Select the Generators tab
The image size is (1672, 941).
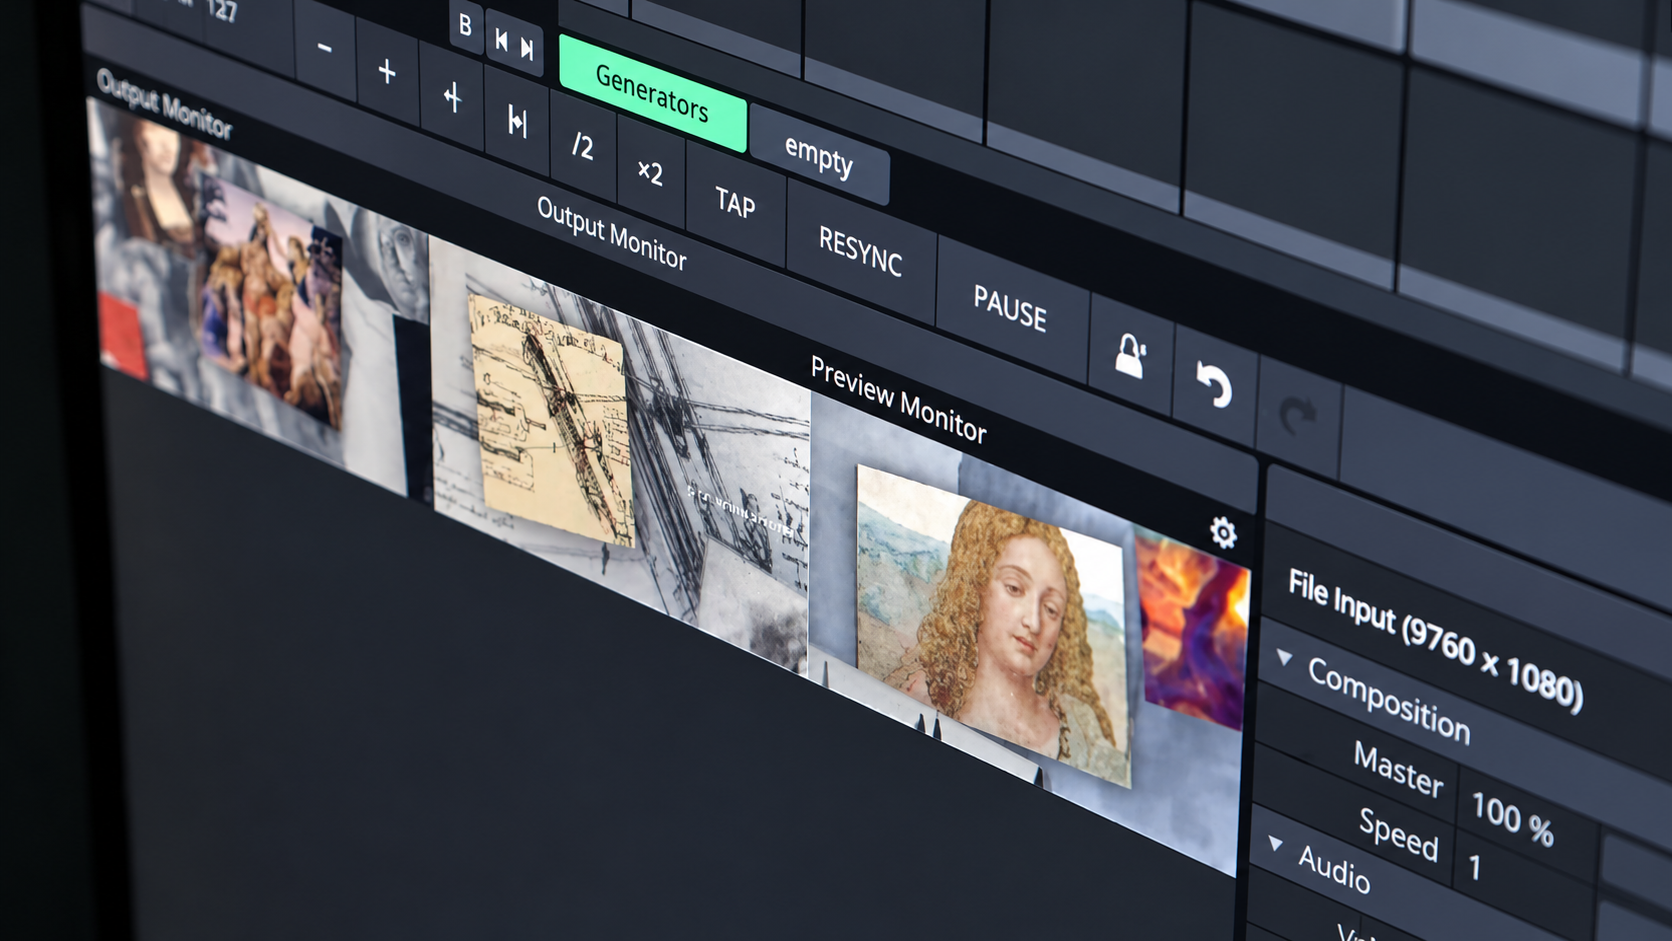tap(652, 92)
